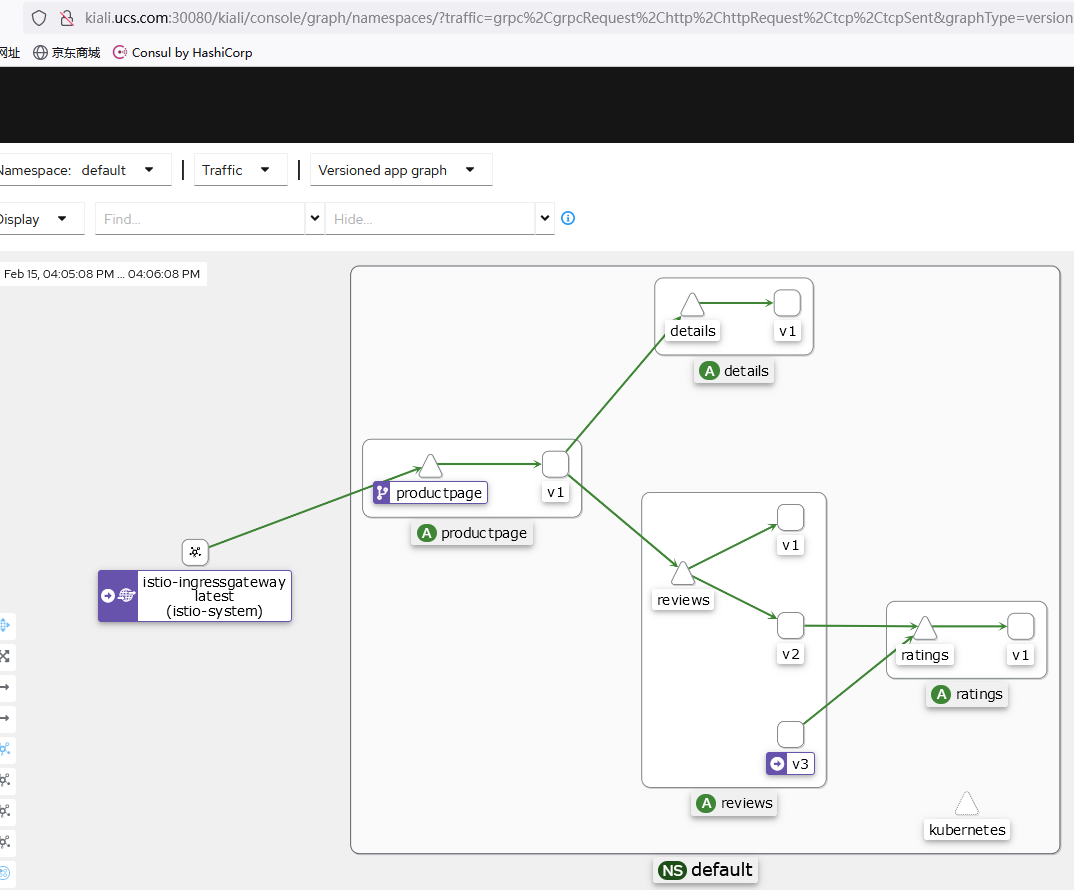
Task: Open the Consul by HashiCorp bookmark
Action: click(x=183, y=53)
